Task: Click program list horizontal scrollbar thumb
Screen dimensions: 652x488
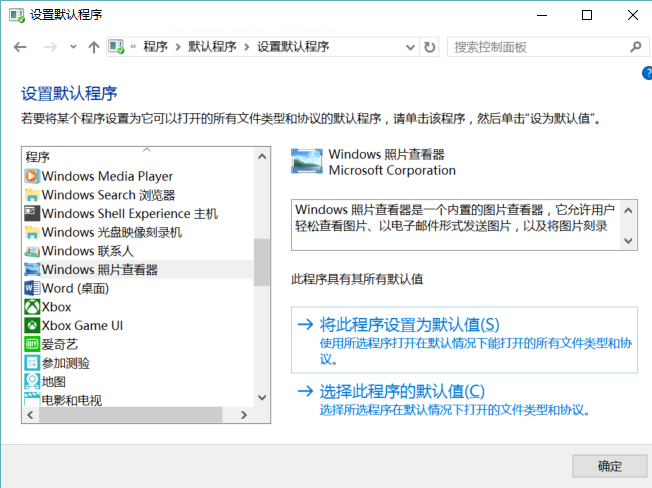Action: click(131, 415)
